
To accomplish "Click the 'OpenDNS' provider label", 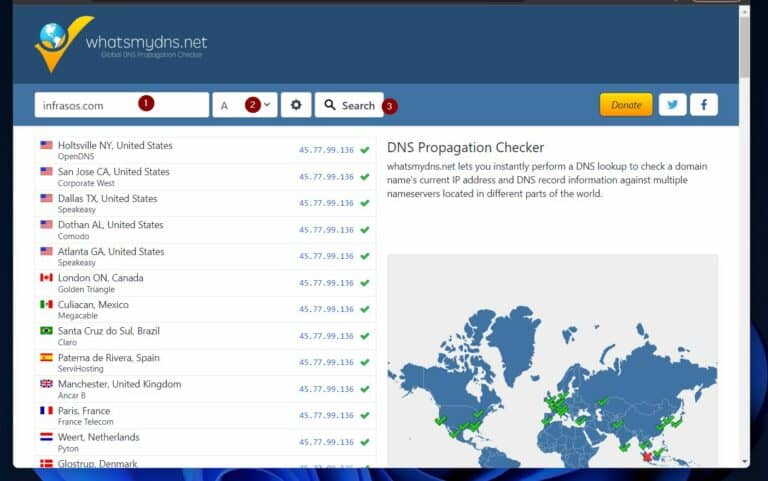I will coord(76,157).
